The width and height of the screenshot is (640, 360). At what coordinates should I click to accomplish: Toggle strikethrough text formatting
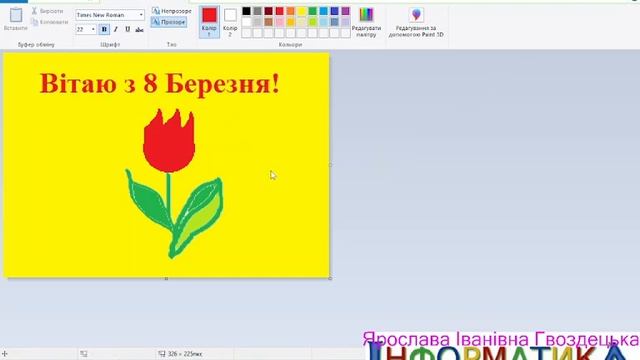pyautogui.click(x=139, y=29)
